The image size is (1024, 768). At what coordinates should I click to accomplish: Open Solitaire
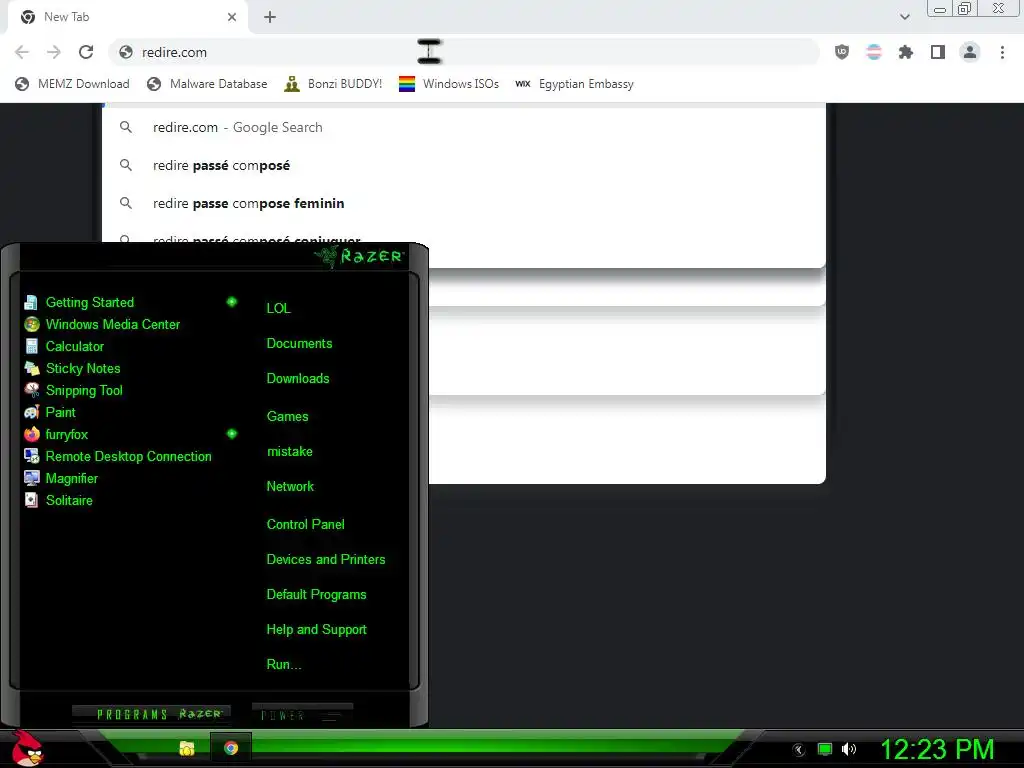[x=69, y=500]
